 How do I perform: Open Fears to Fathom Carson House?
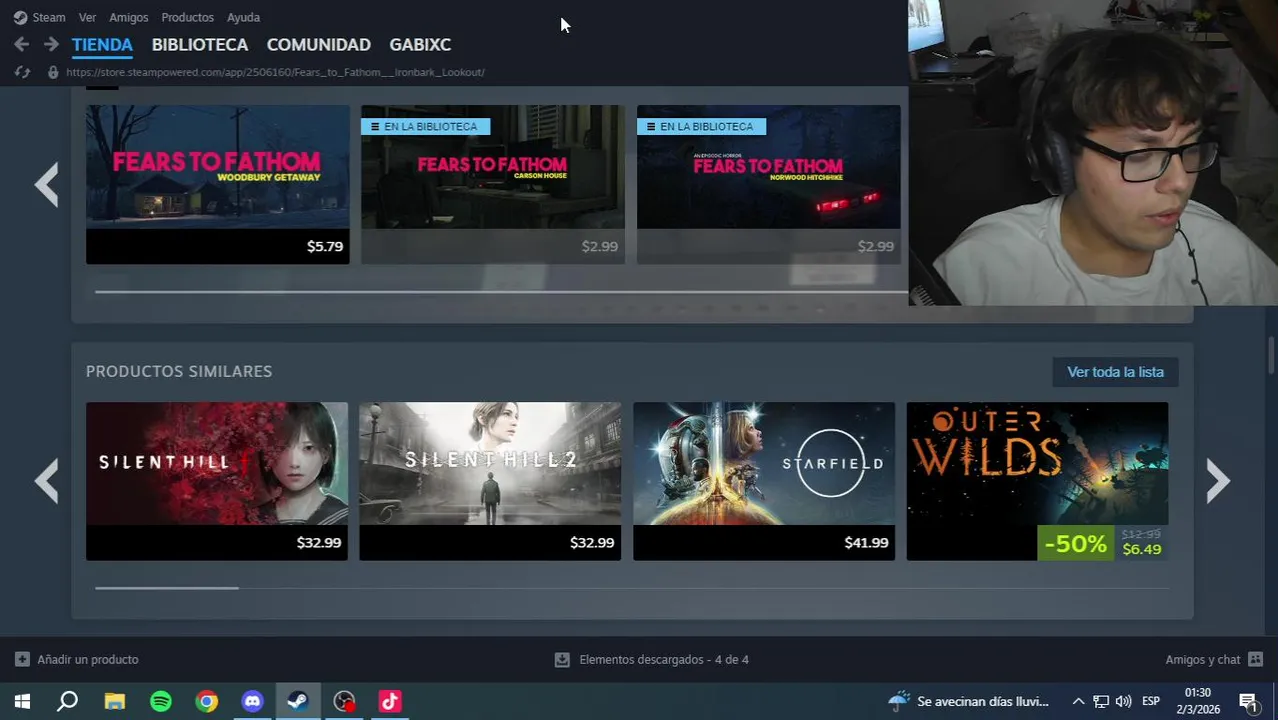492,185
